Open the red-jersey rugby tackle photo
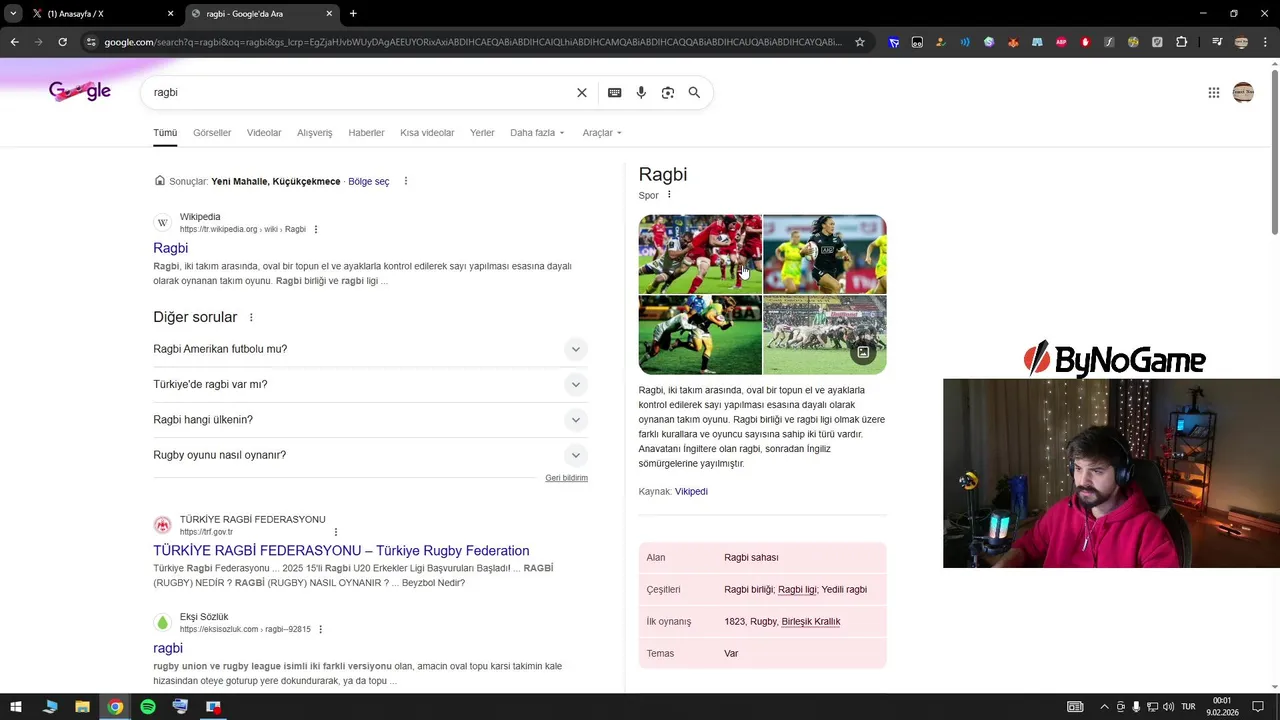Screen dimensions: 1280x720 pyautogui.click(x=700, y=254)
